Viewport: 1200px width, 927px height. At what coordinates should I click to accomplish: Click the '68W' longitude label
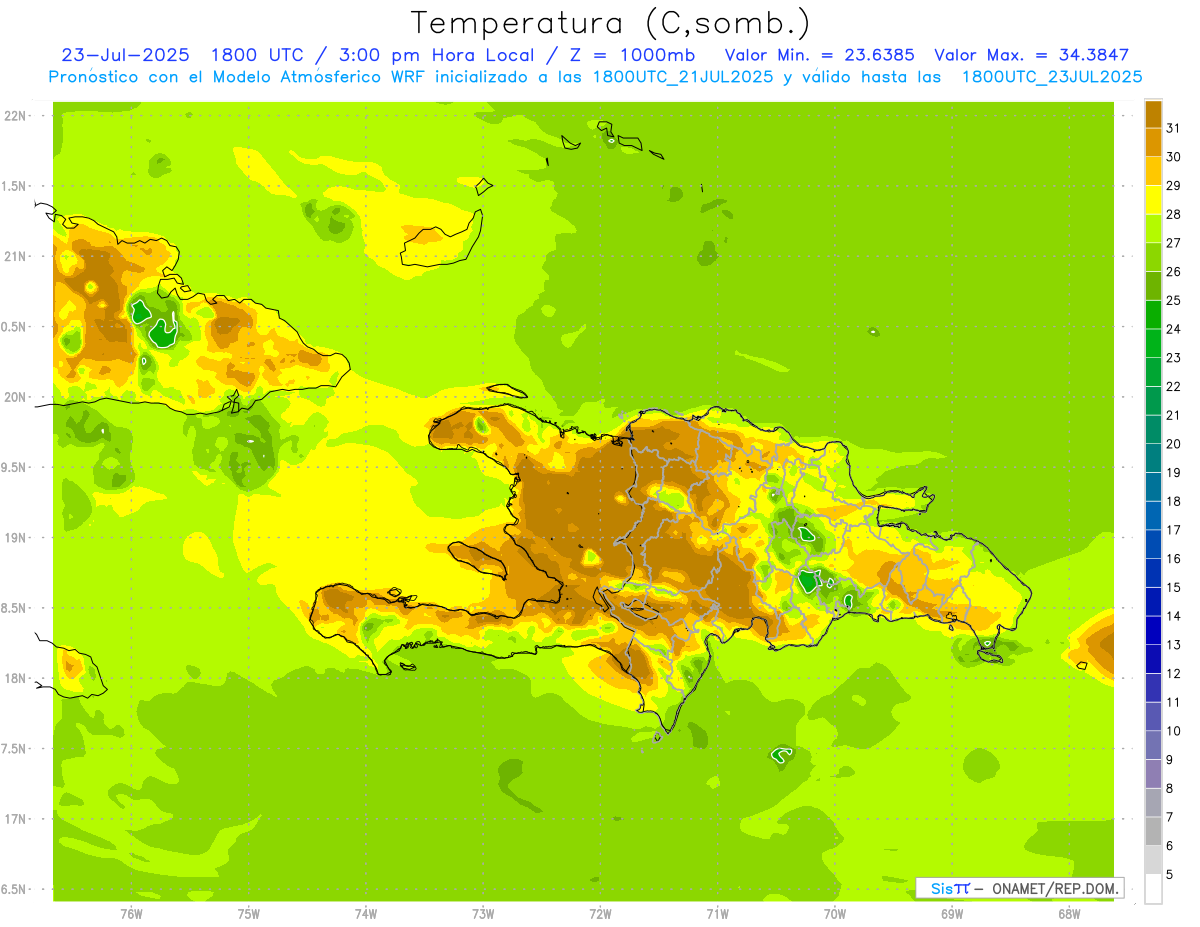[1068, 912]
